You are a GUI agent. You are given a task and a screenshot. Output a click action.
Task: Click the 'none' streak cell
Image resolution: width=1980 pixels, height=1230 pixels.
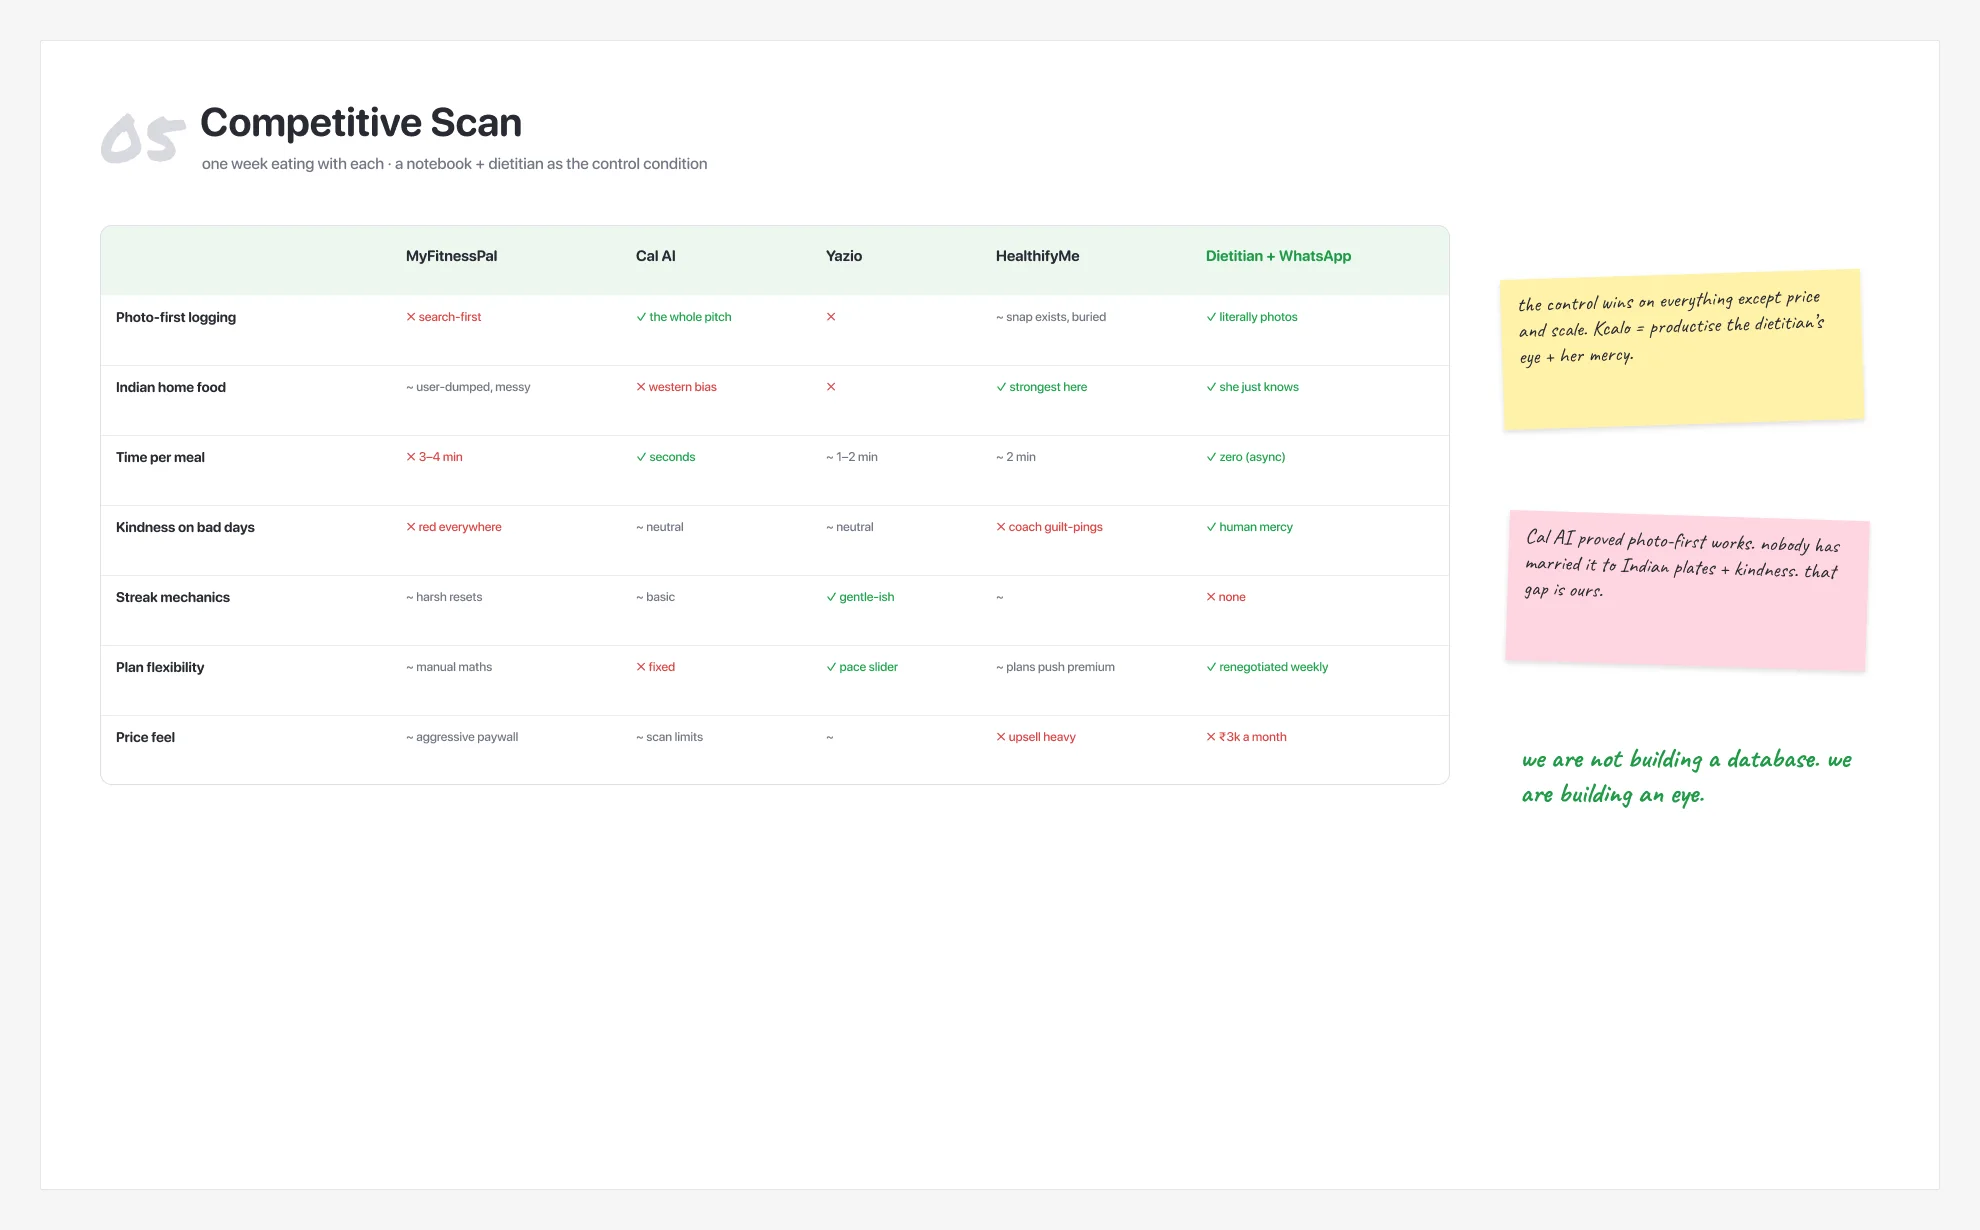[x=1225, y=597]
